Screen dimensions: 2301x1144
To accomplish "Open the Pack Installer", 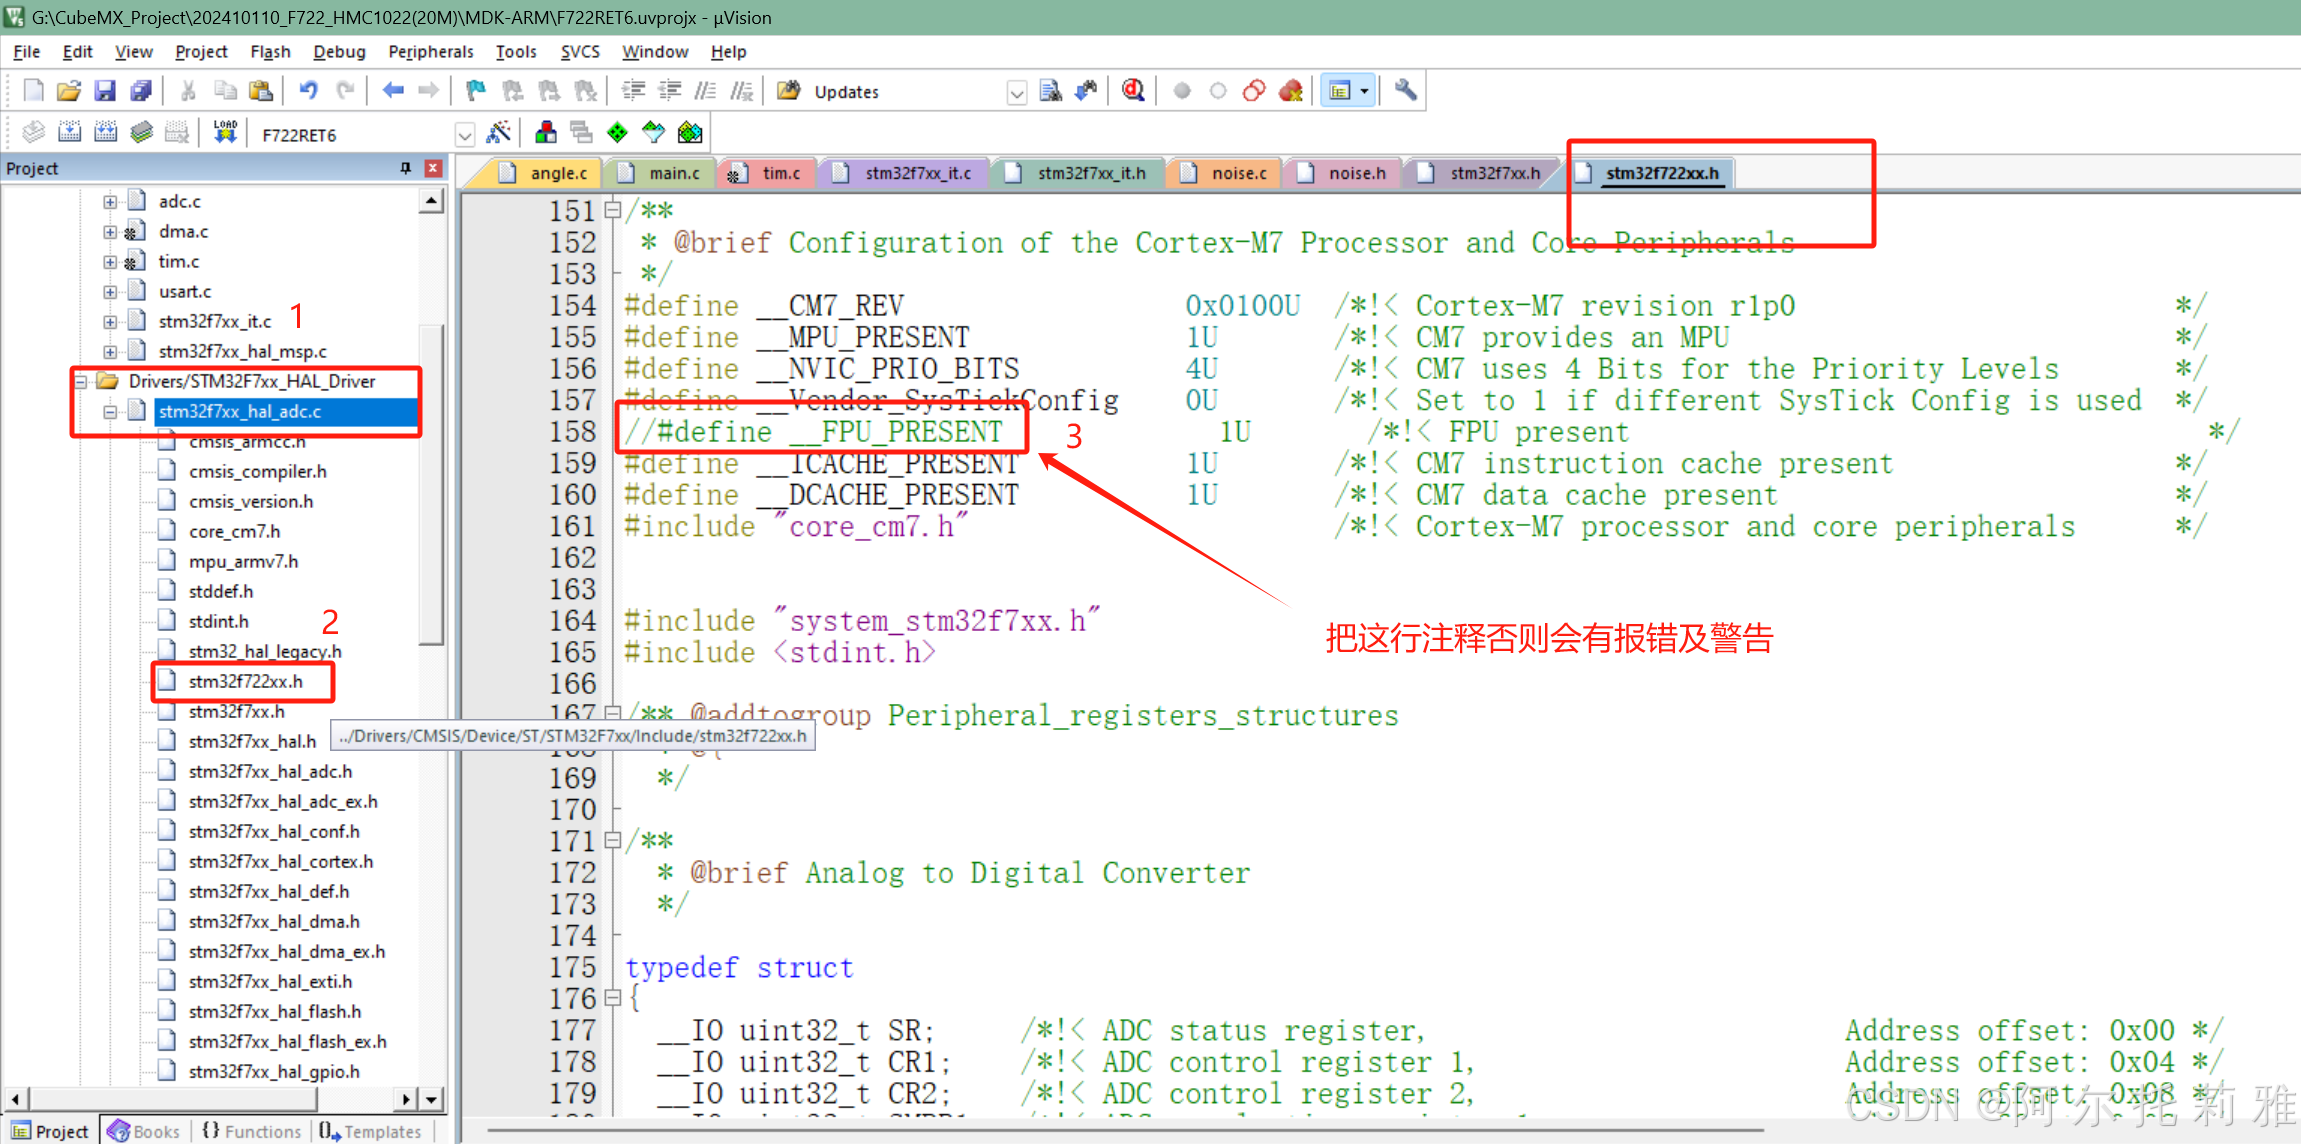I will (x=689, y=131).
